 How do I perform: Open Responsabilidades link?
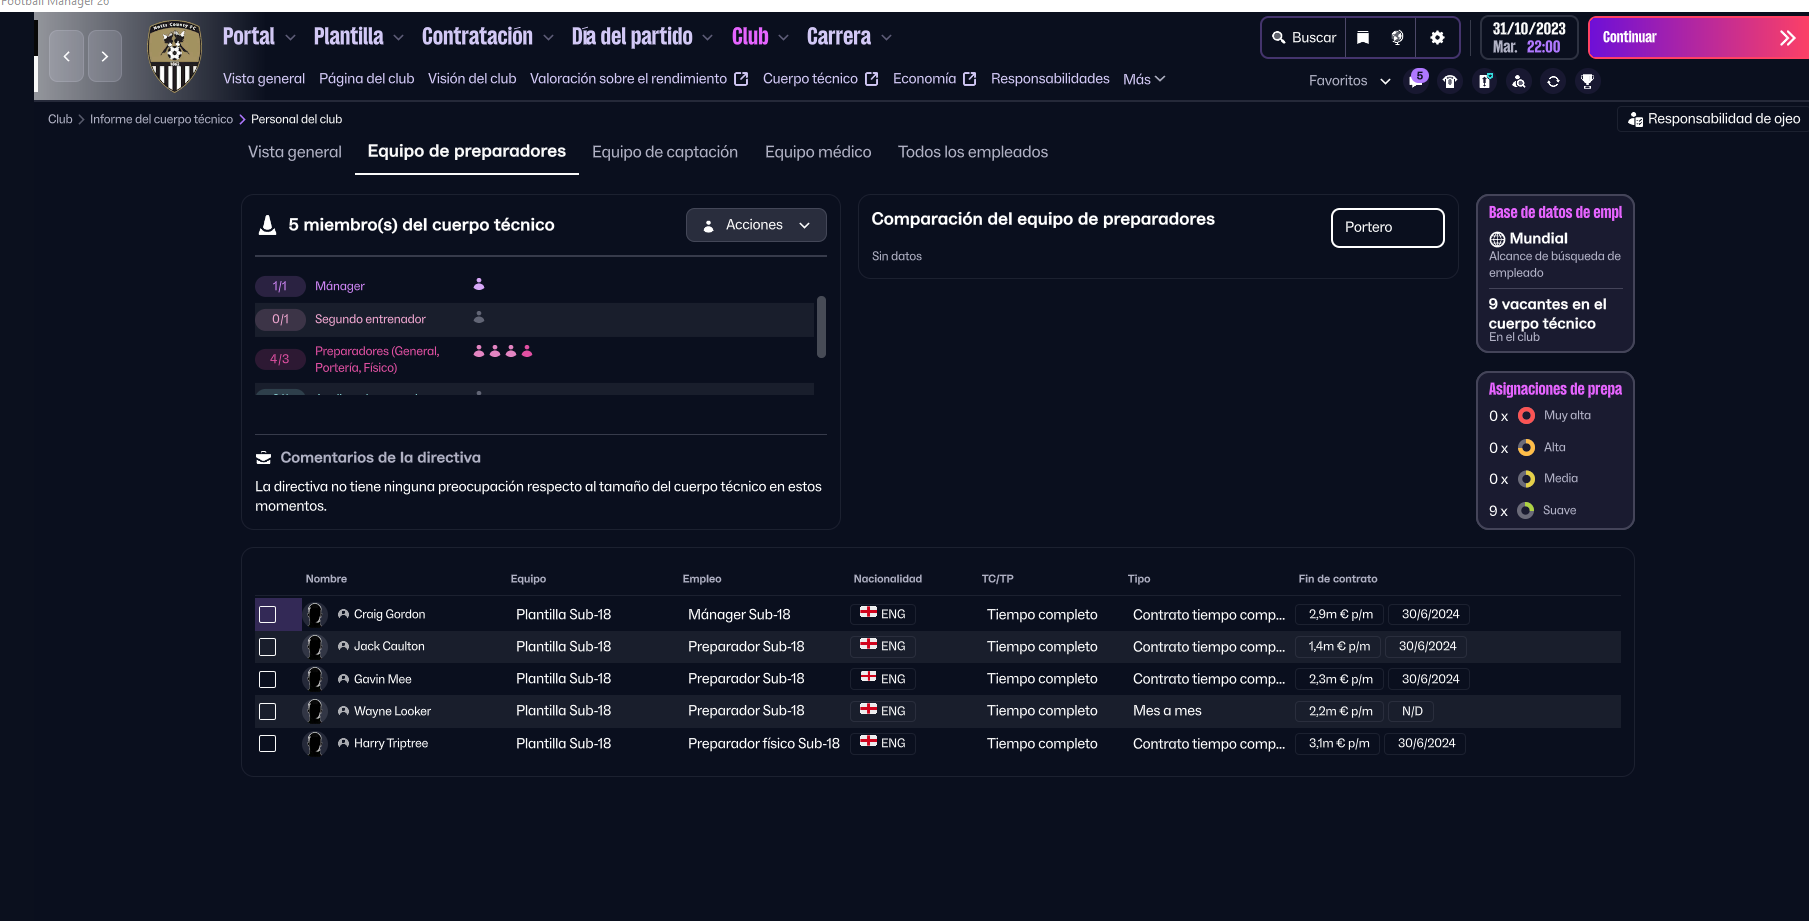(x=1050, y=79)
